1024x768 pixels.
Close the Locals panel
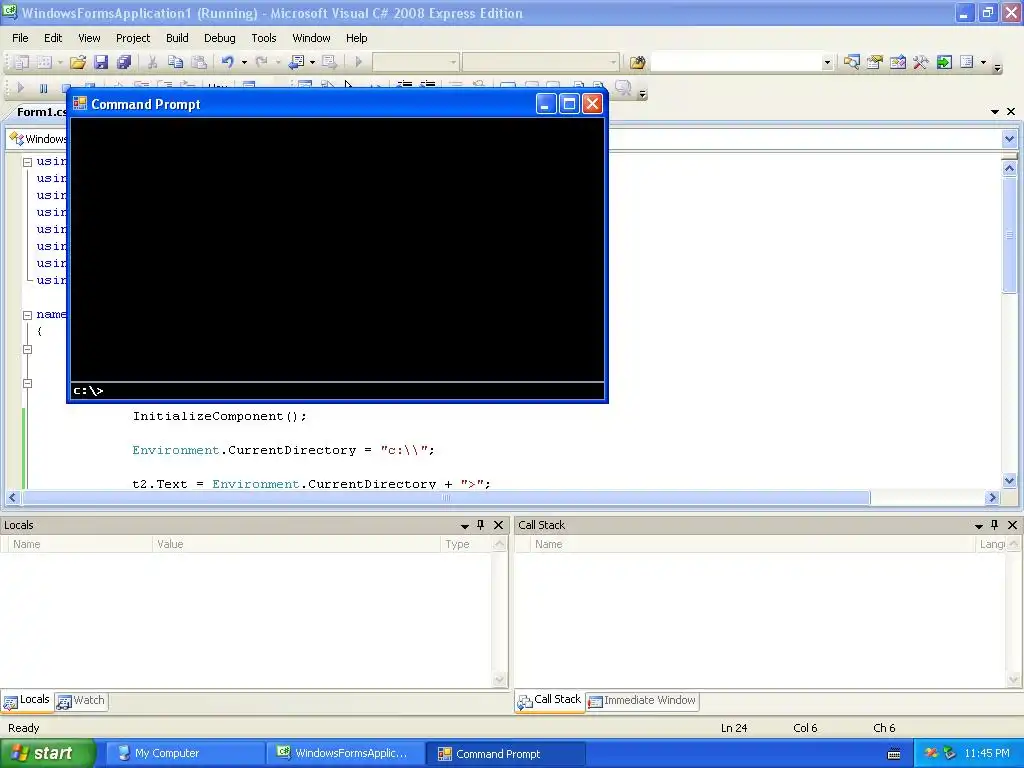coord(498,524)
